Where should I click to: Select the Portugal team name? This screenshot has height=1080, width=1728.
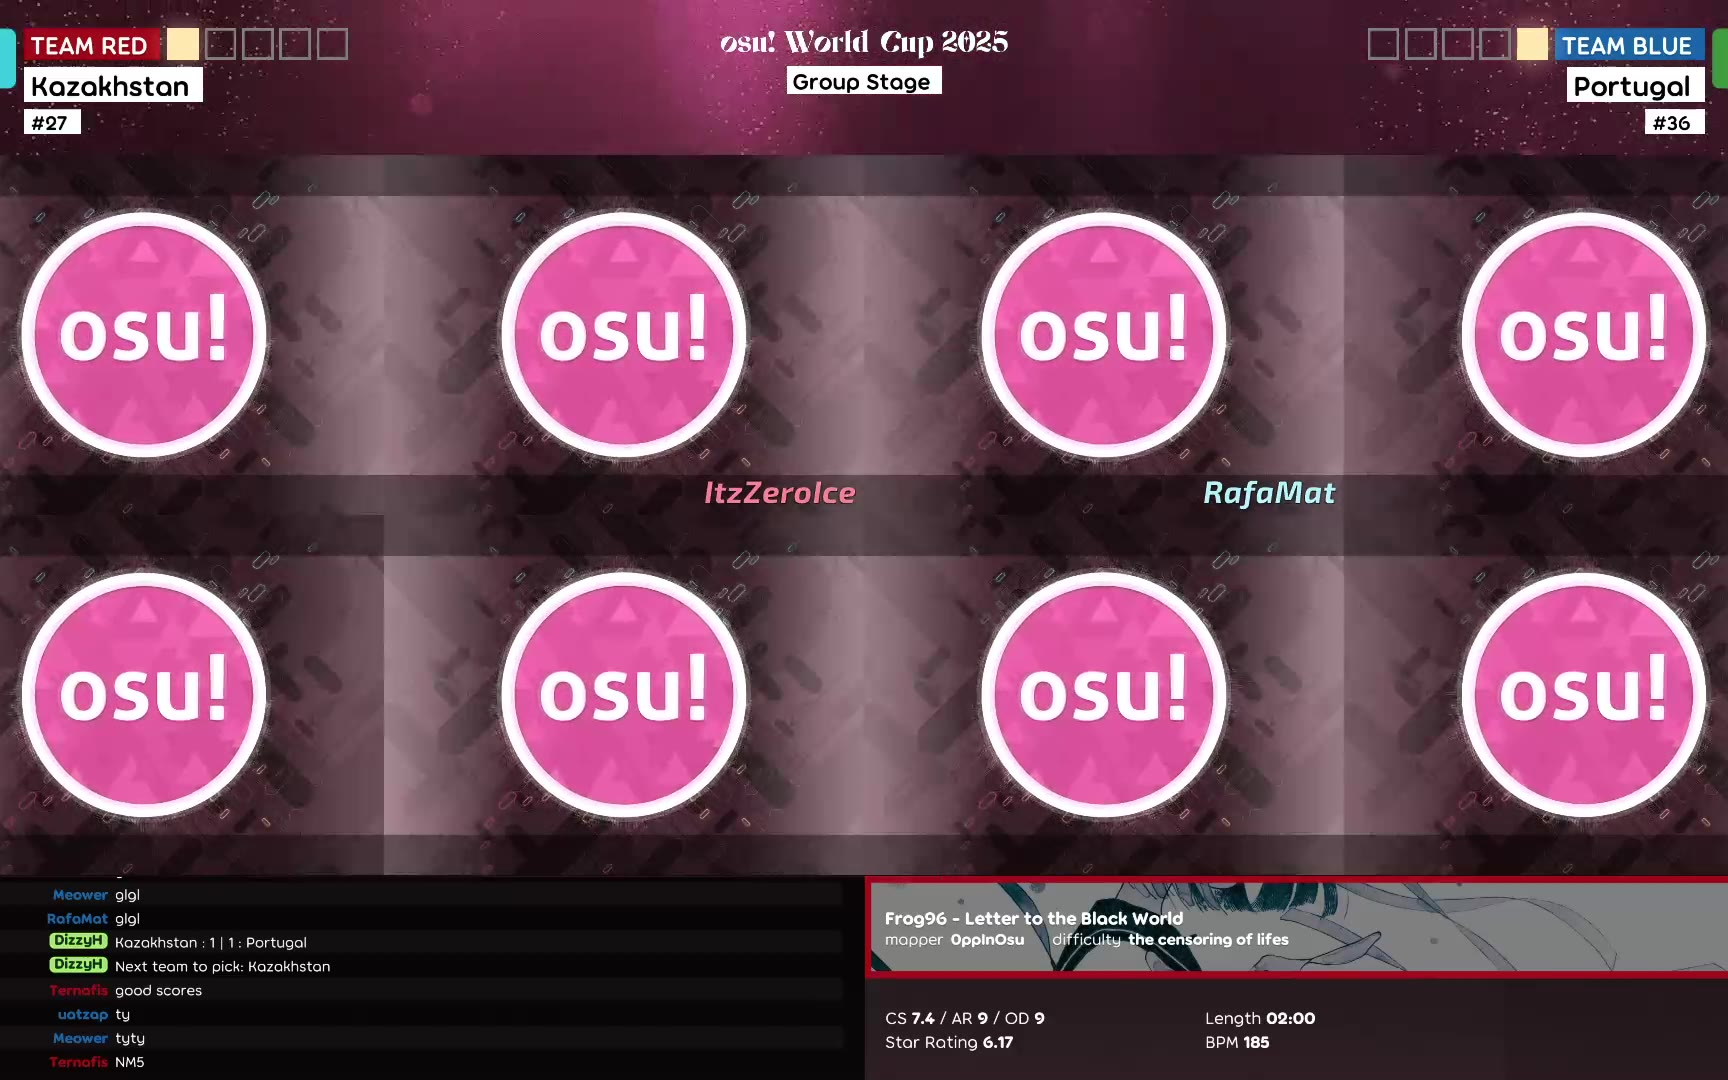1634,86
